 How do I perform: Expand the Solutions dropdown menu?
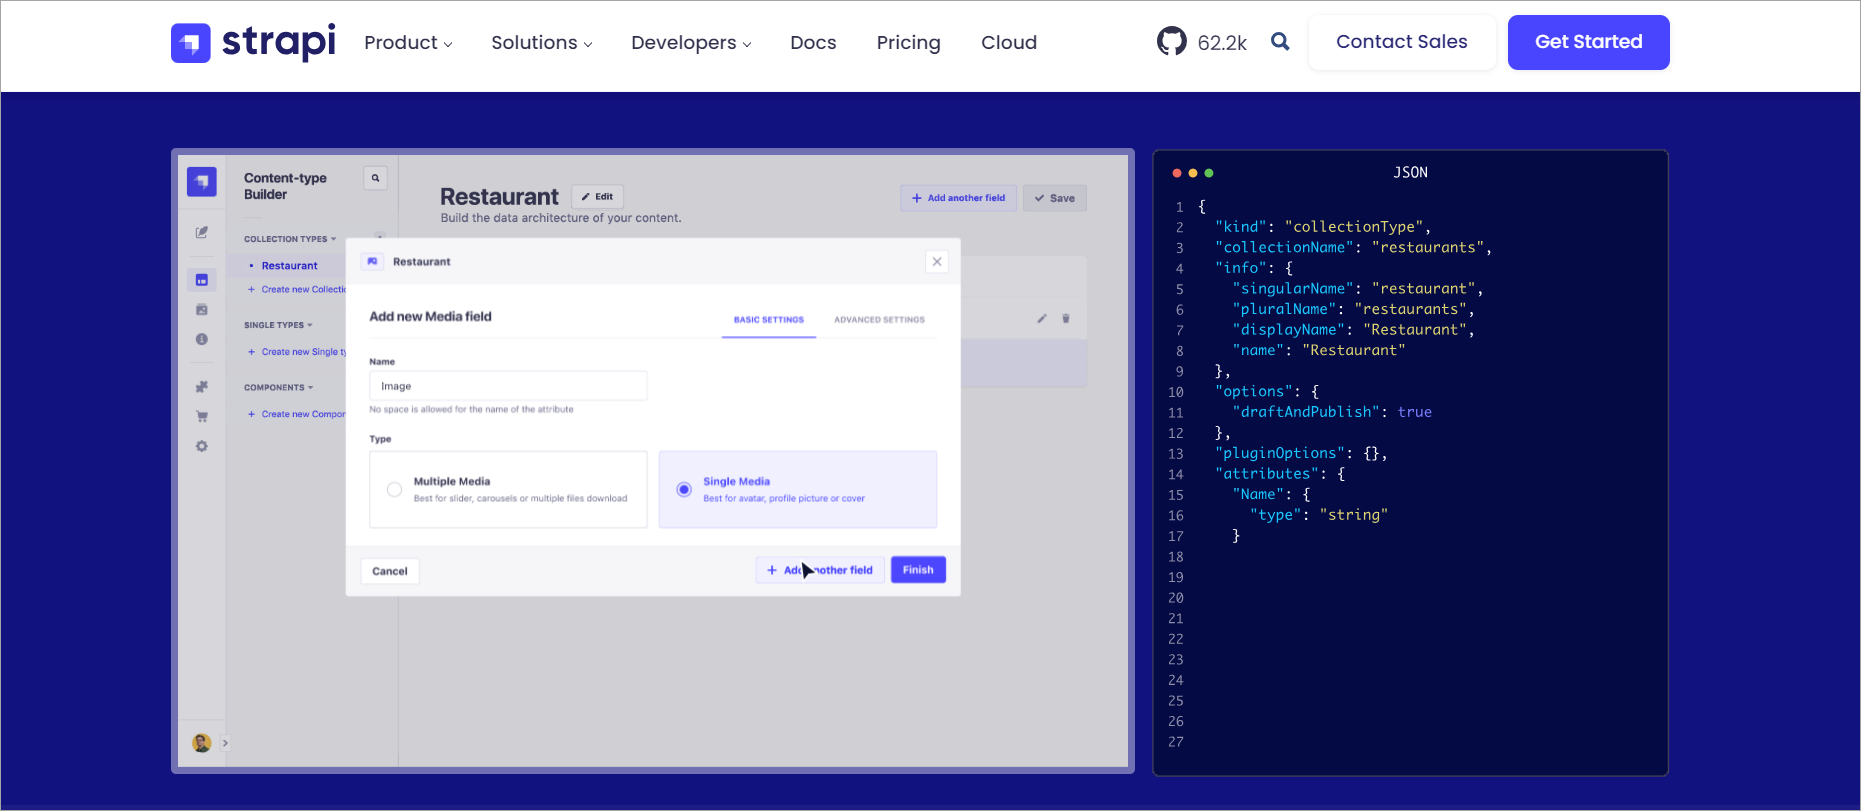click(541, 43)
